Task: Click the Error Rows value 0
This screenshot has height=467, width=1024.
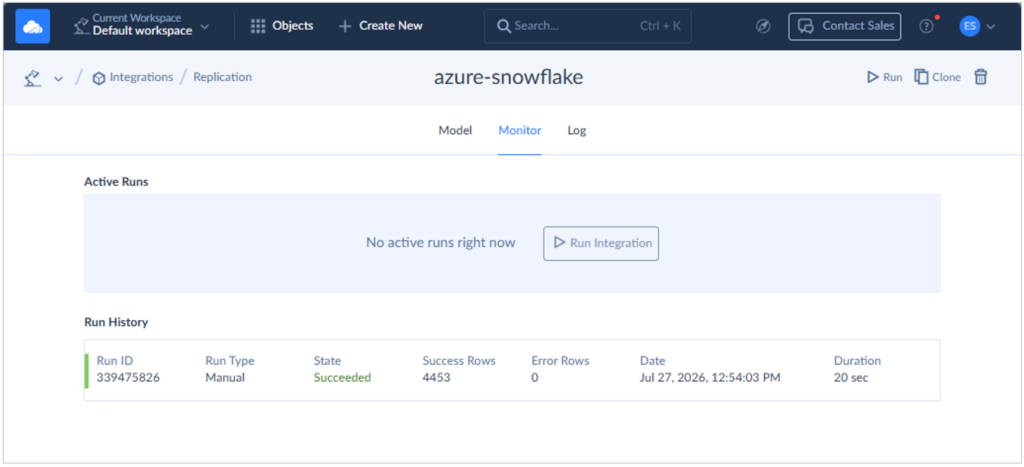Action: point(535,378)
